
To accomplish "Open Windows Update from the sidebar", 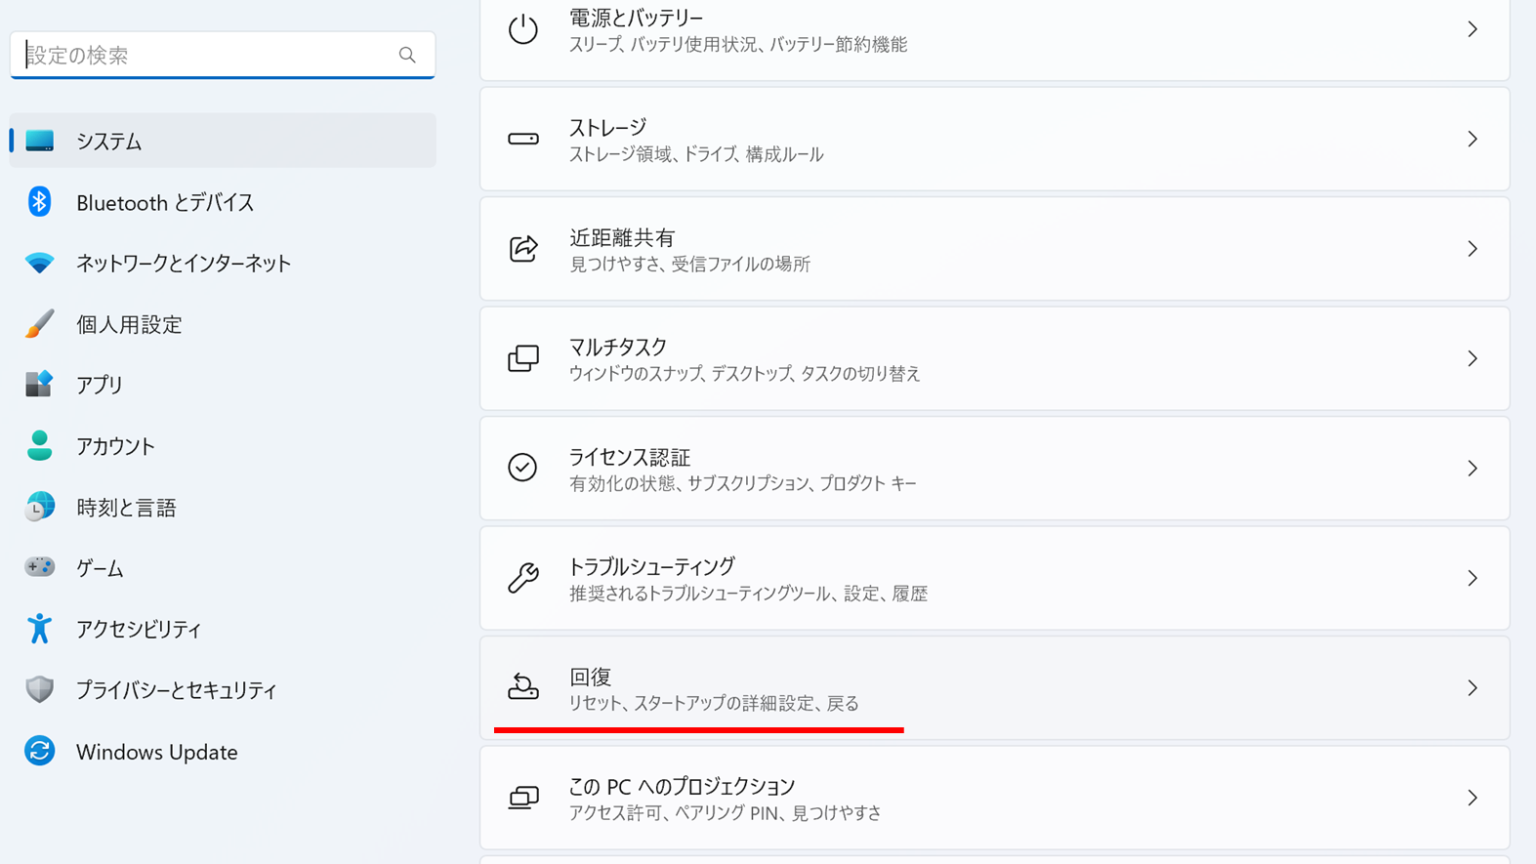I will pos(156,751).
